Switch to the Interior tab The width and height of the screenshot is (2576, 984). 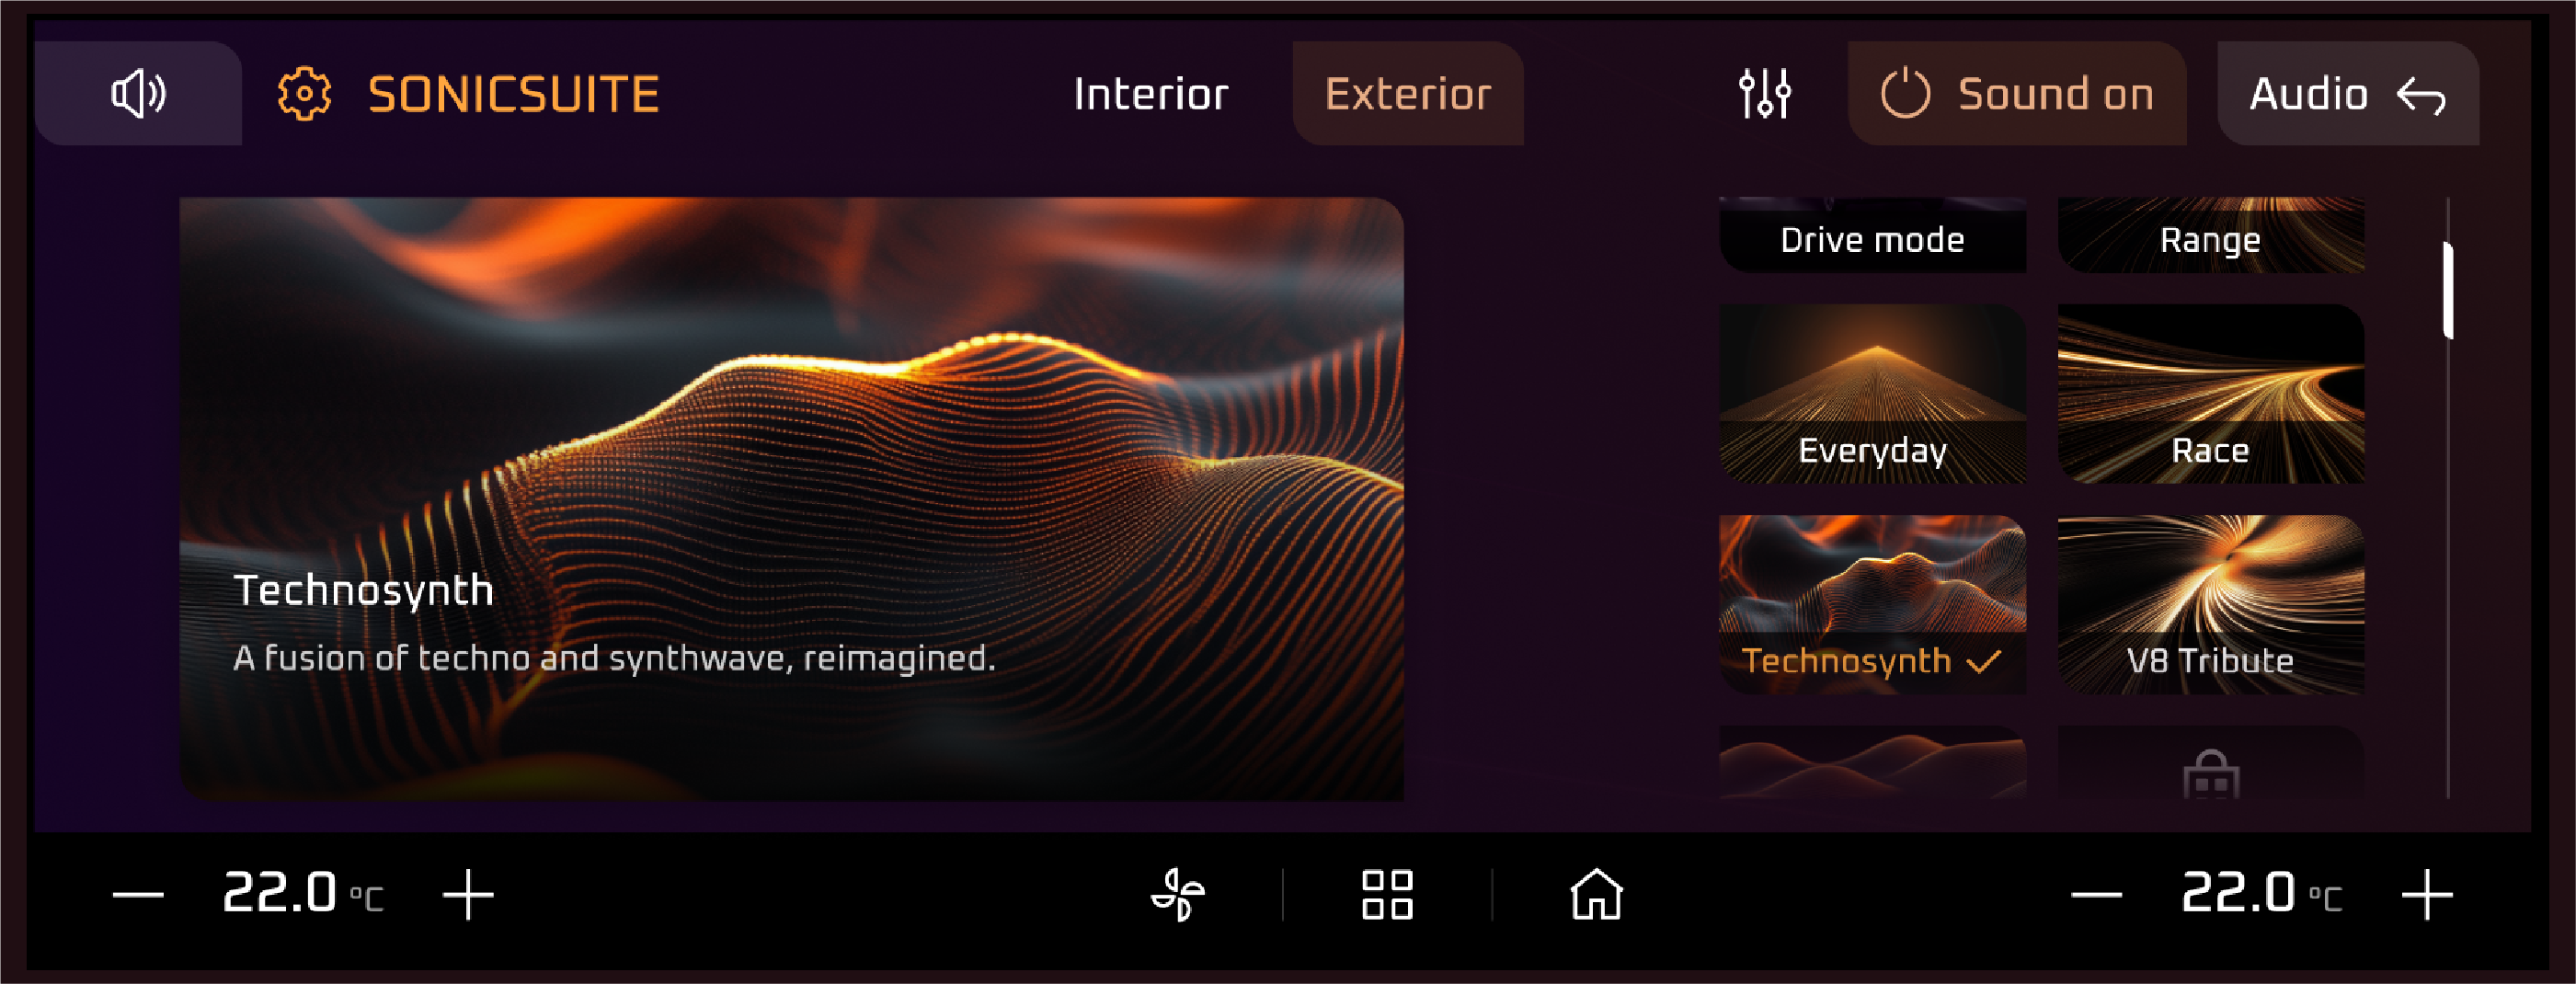click(x=1150, y=94)
